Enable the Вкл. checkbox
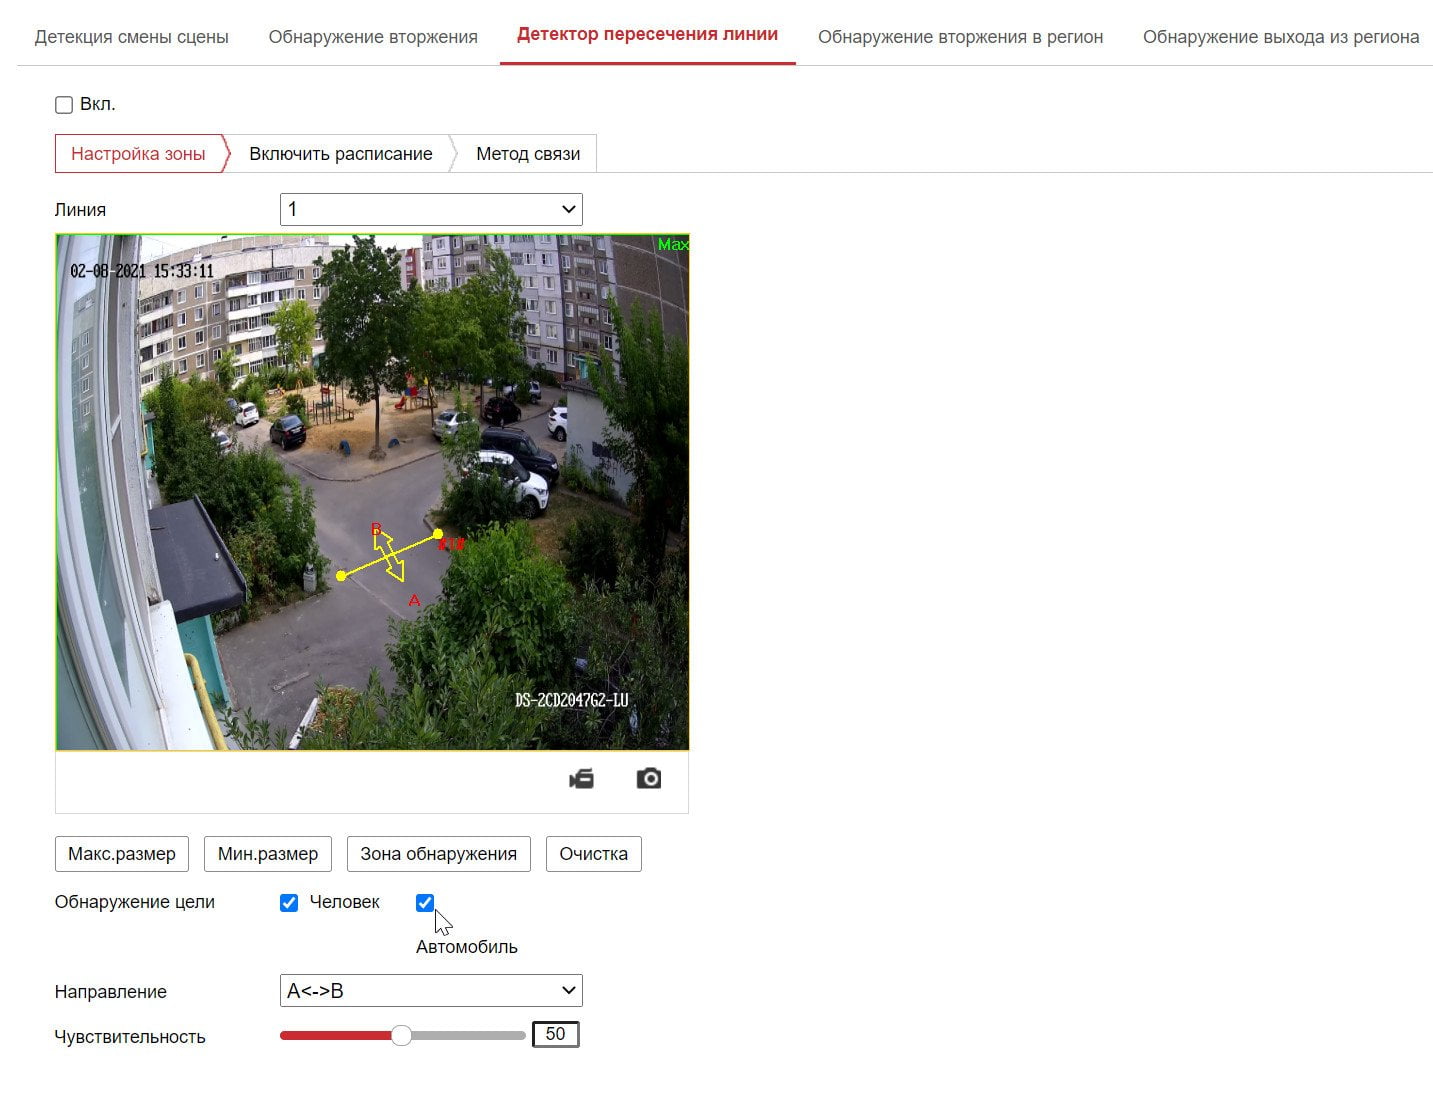The width and height of the screenshot is (1433, 1107). 64,104
